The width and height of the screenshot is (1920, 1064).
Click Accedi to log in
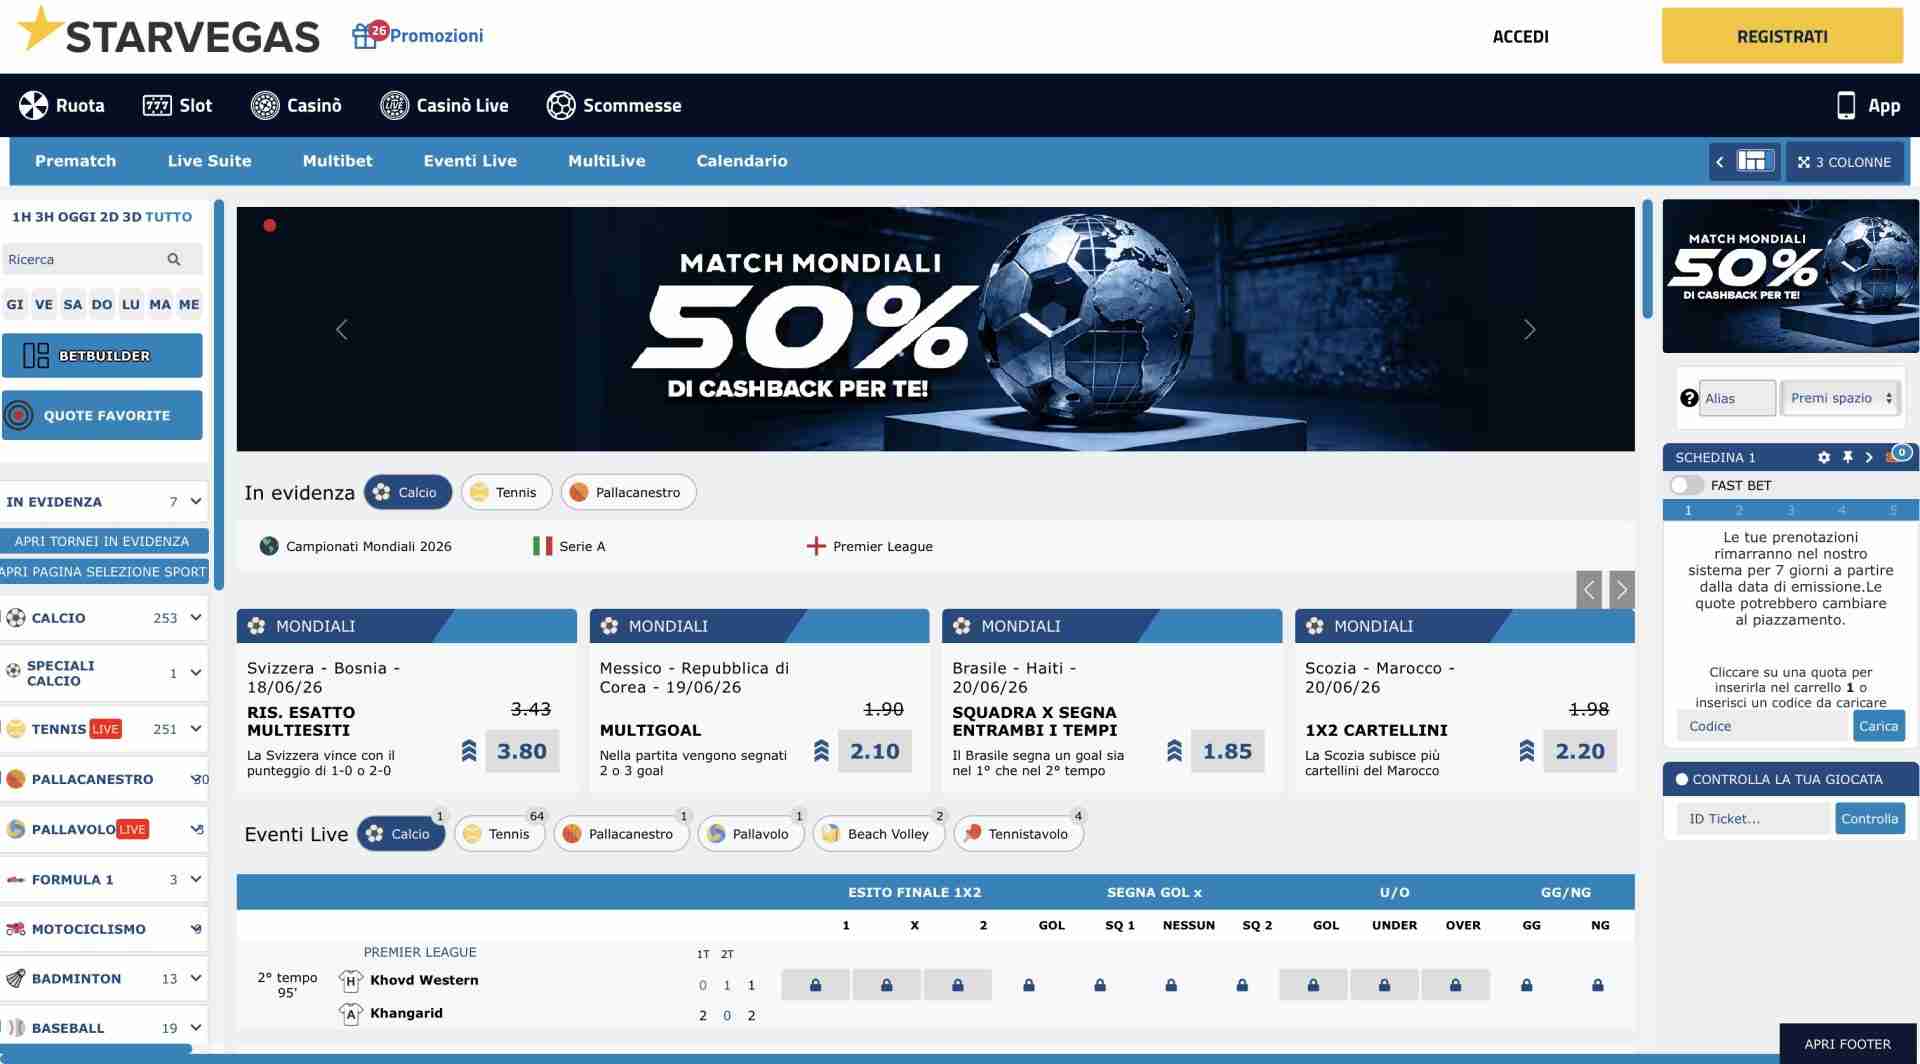[1520, 37]
